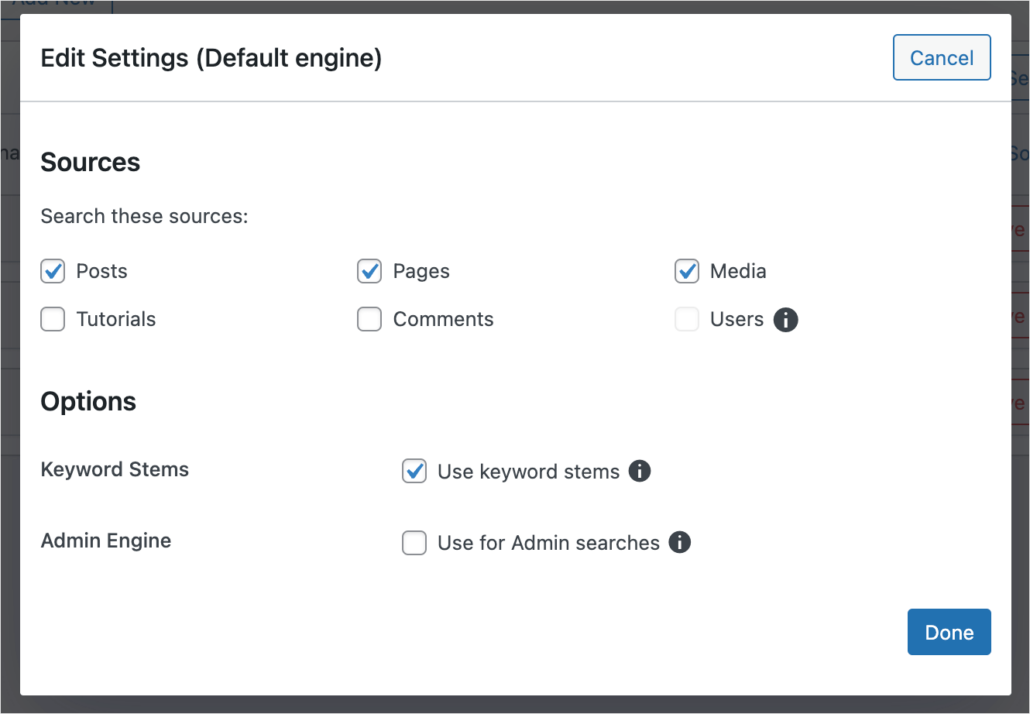Click the Search these sources text

(x=144, y=216)
